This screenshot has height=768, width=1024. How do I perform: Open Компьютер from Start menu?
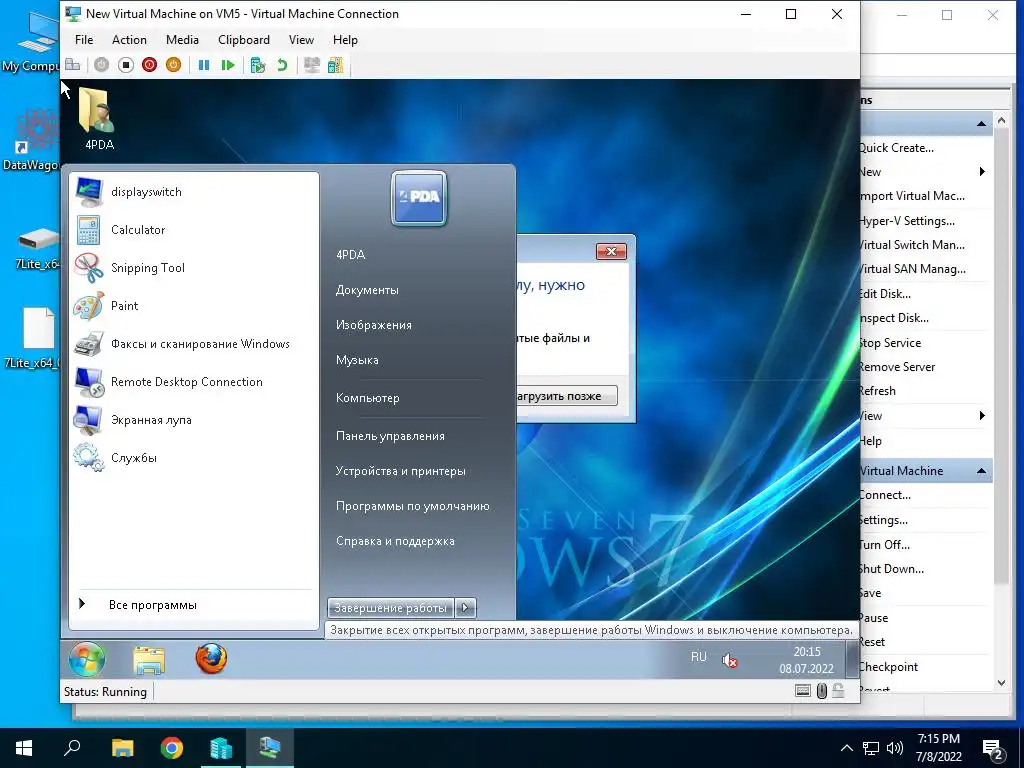pyautogui.click(x=367, y=398)
